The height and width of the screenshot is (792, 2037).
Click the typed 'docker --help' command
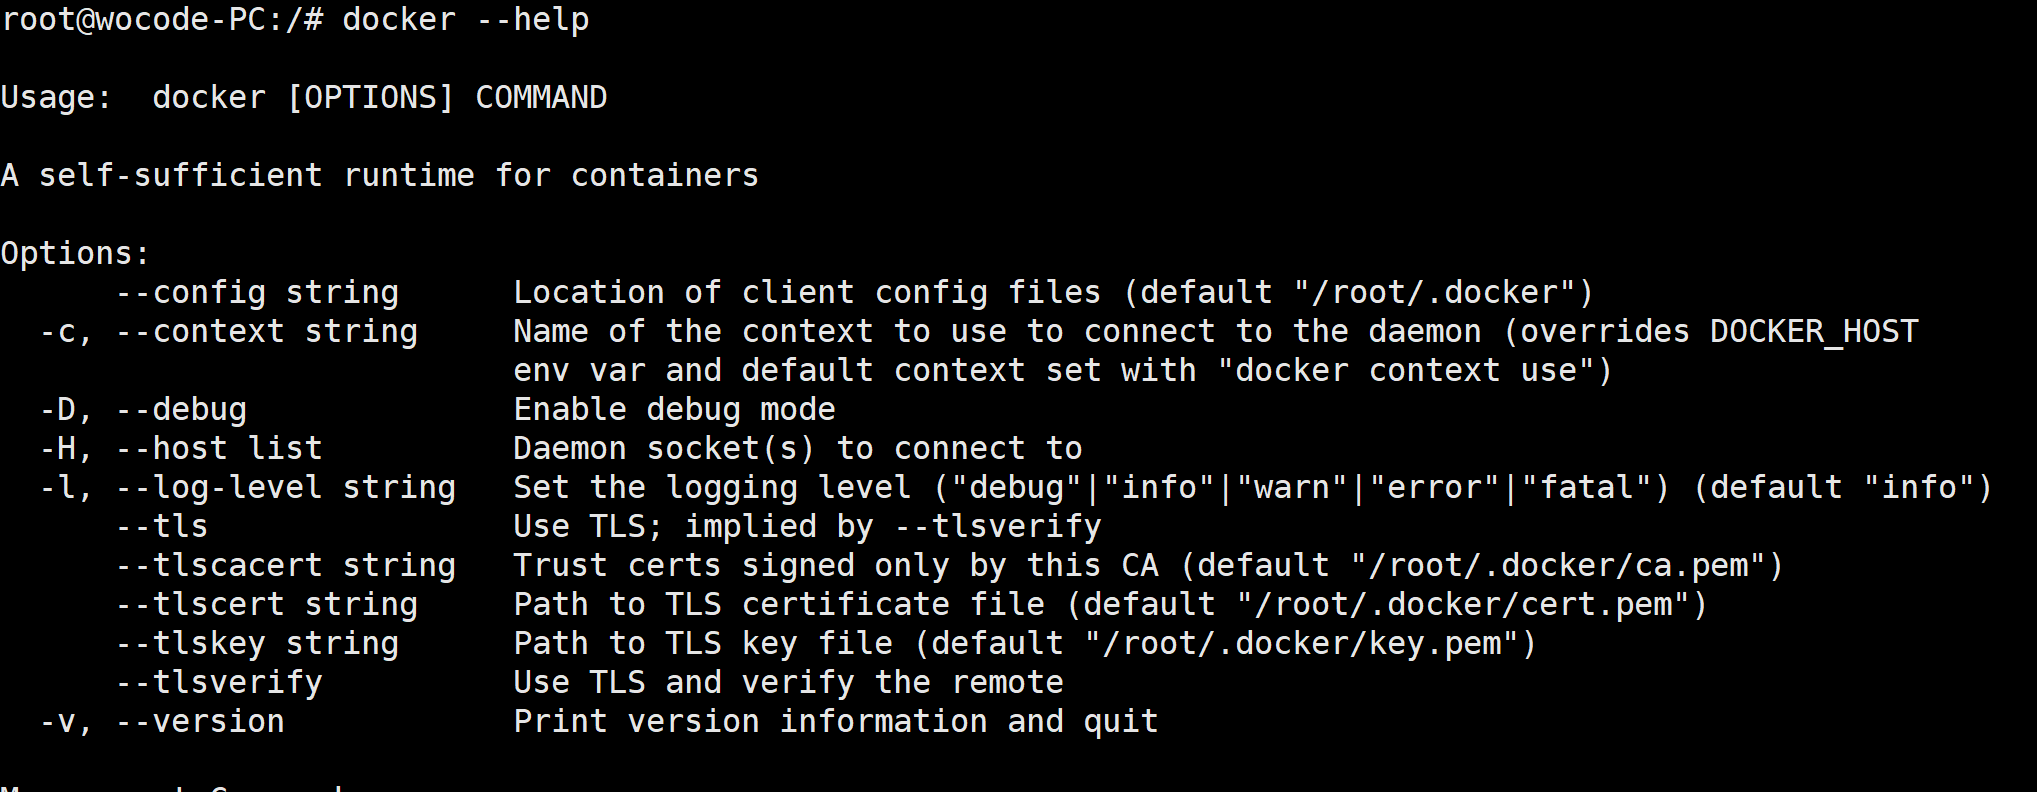pos(465,20)
